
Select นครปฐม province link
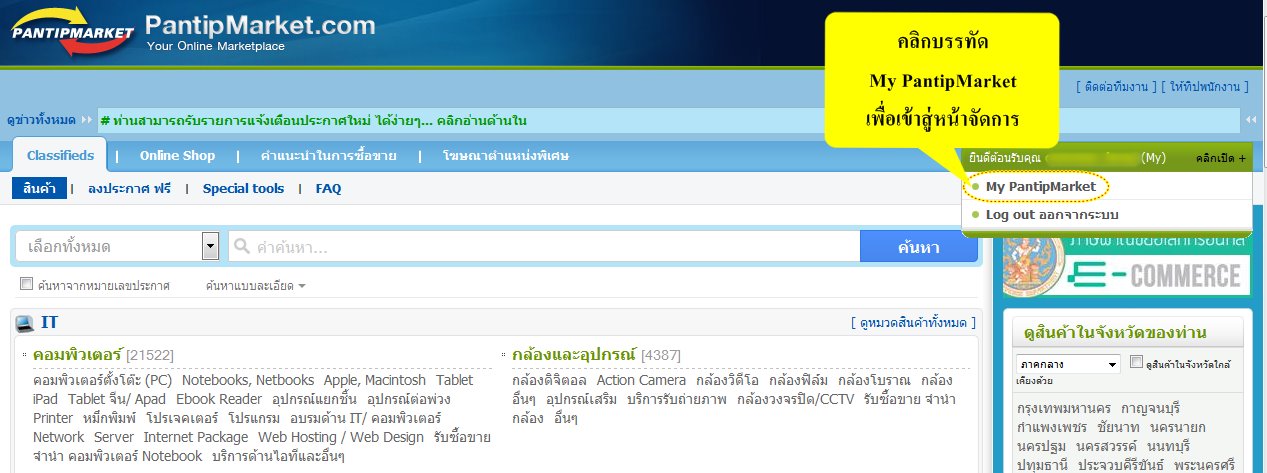point(1042,446)
